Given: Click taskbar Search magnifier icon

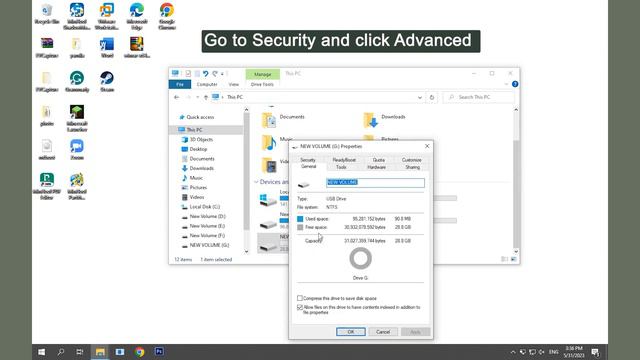Looking at the screenshot, I should tap(61, 352).
